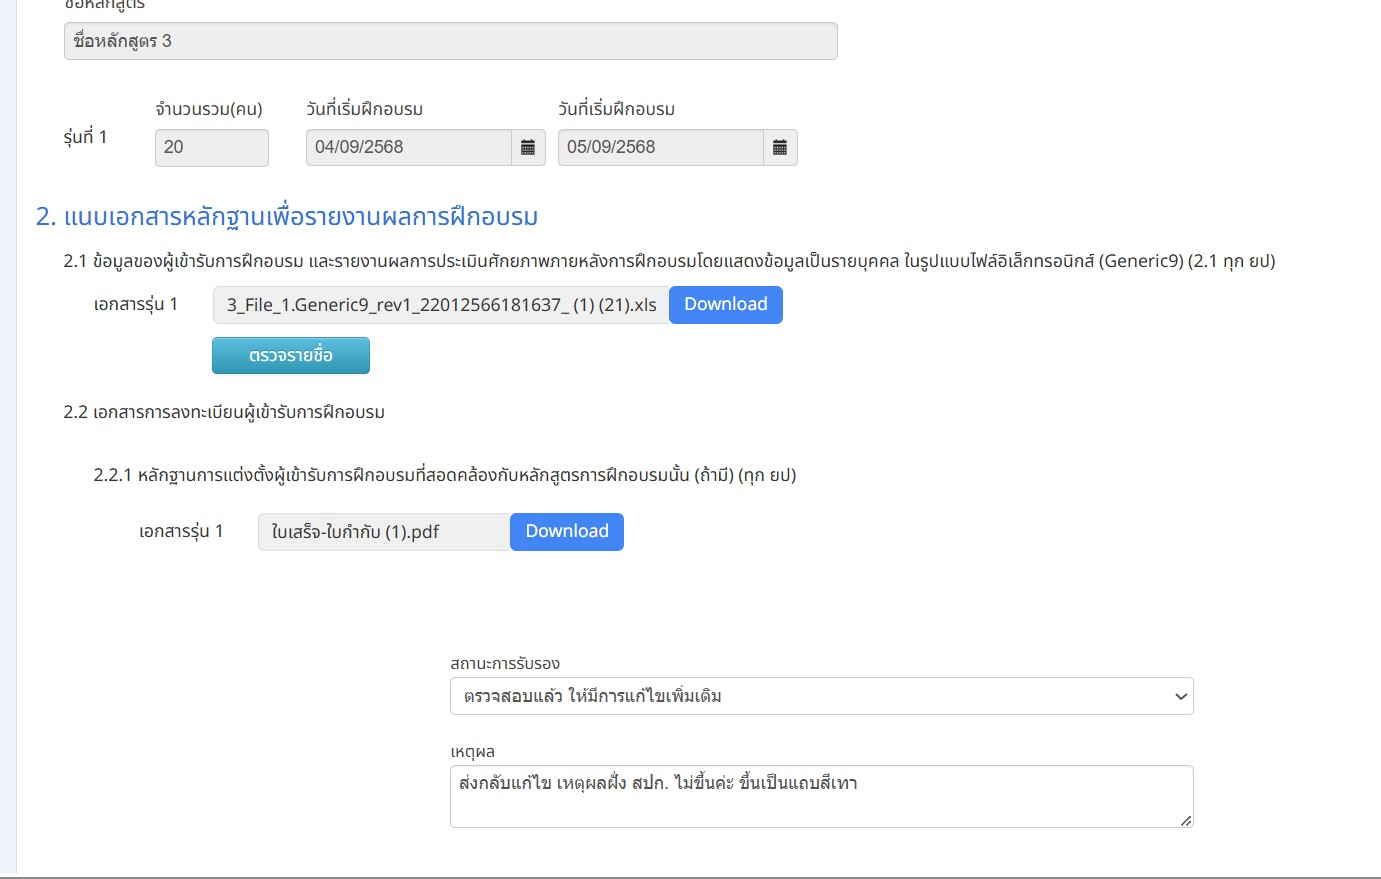Click the ตรวจรายชื่อ button
Image resolution: width=1381 pixels, height=879 pixels.
coord(291,356)
